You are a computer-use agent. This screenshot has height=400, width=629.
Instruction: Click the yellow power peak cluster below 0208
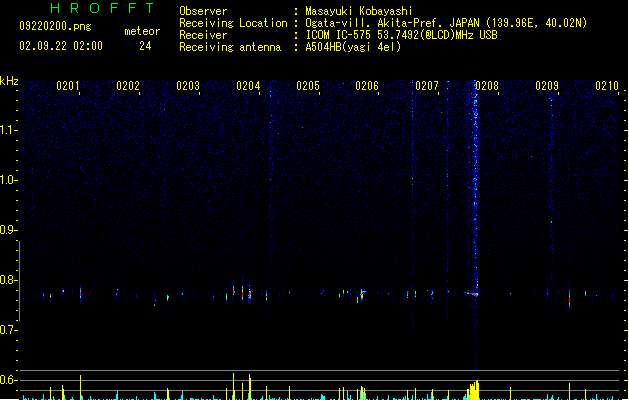point(473,390)
